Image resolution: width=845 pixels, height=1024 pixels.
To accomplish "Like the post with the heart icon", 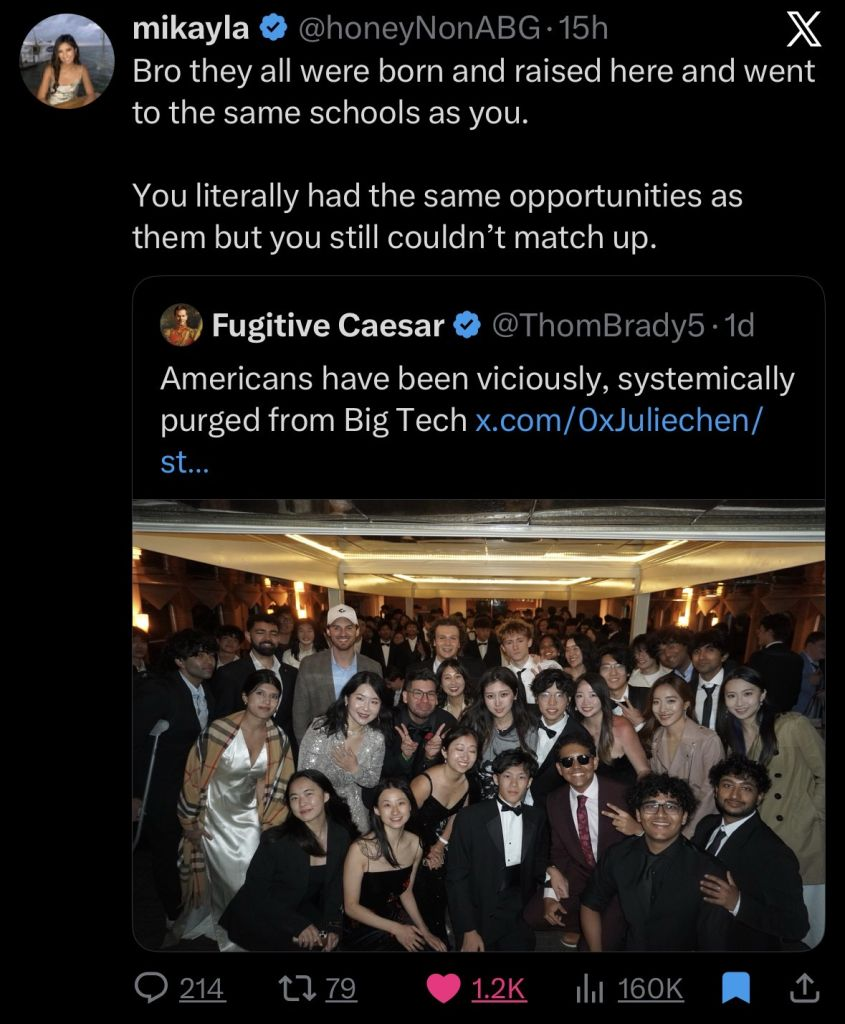I will coord(443,989).
